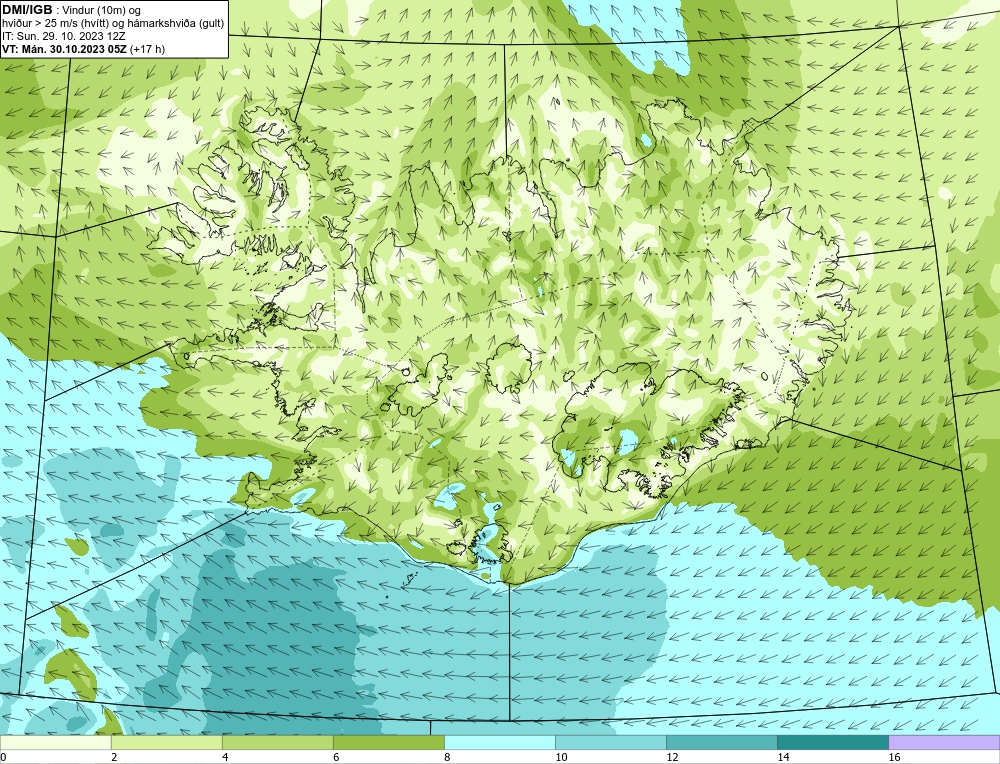This screenshot has width=1000, height=764.
Task: Click the 'IT: Sun. 29. 10. 2023 12Z' line
Action: click(x=64, y=36)
